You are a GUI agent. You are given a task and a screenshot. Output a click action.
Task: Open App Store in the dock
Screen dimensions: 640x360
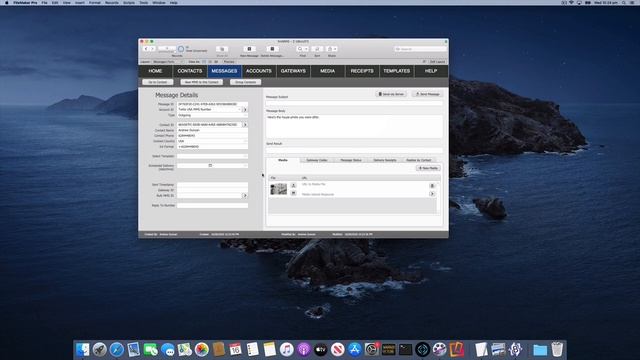click(x=354, y=350)
